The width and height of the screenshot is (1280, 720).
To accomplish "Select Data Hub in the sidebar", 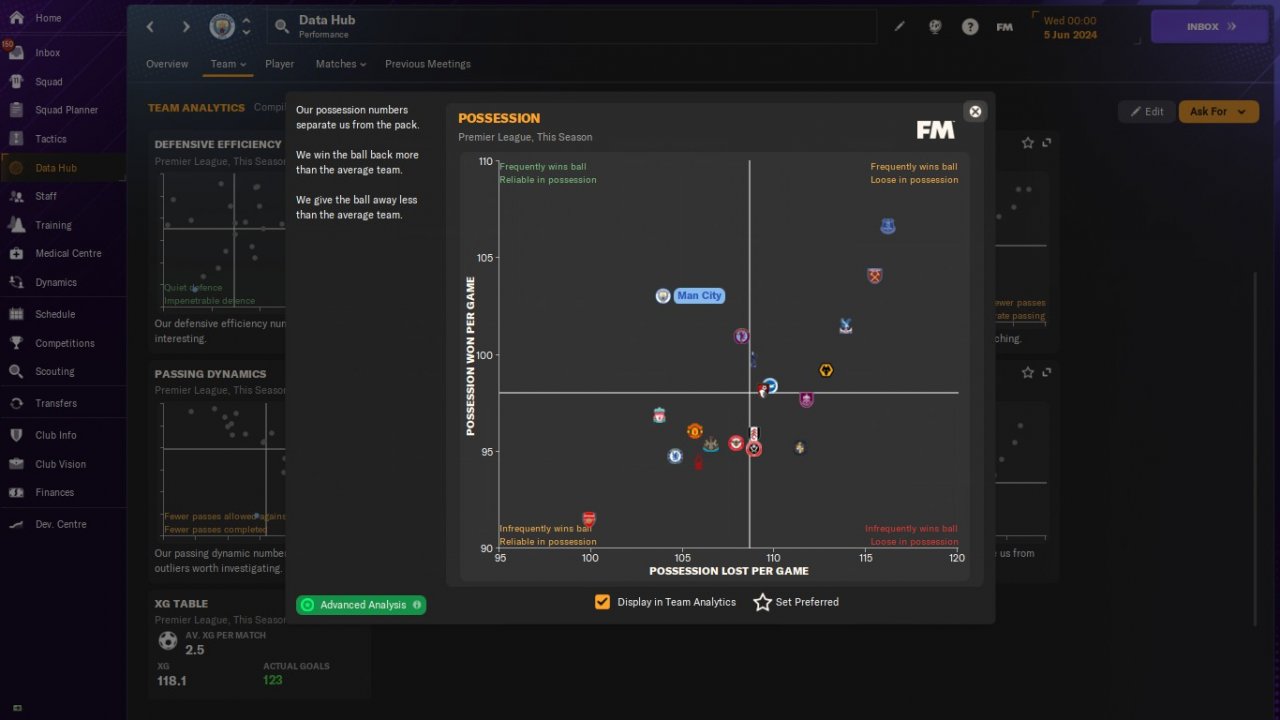I will point(56,168).
